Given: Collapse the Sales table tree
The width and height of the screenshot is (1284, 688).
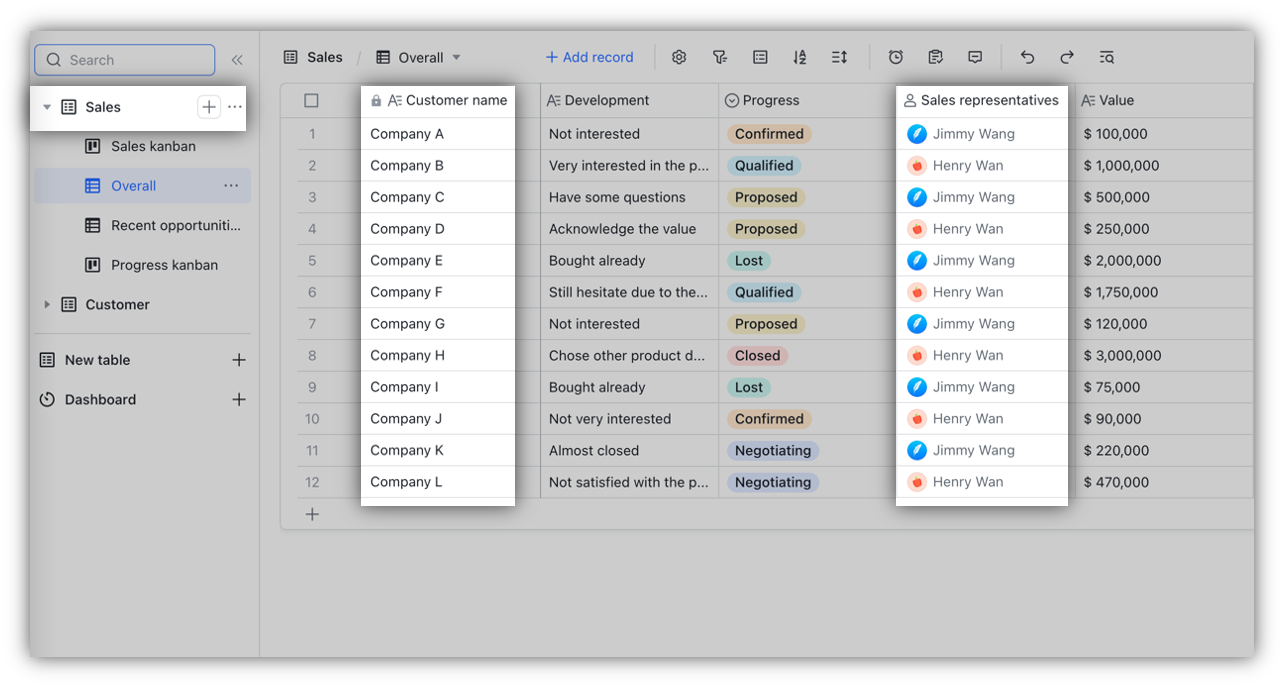Looking at the screenshot, I should coord(47,107).
